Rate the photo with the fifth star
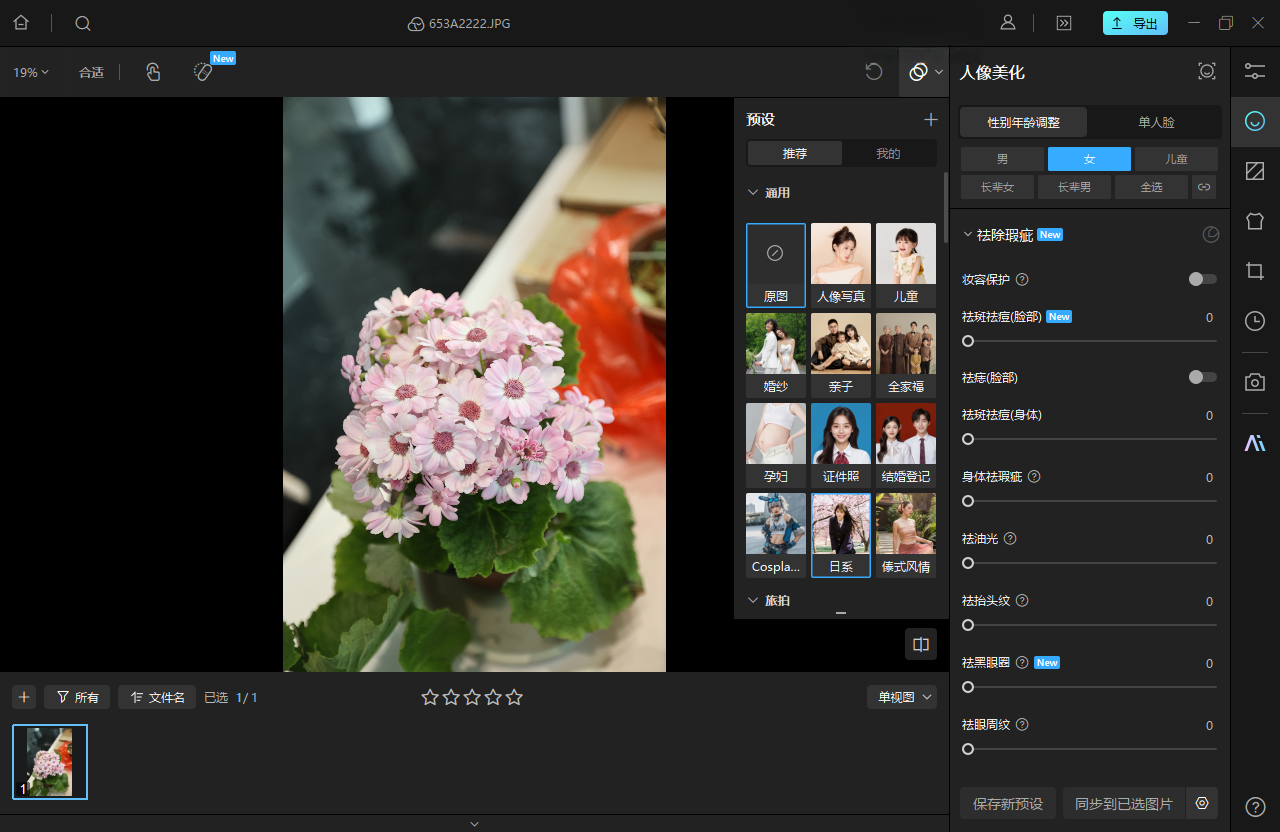Screen dimensions: 1280x832 point(514,697)
